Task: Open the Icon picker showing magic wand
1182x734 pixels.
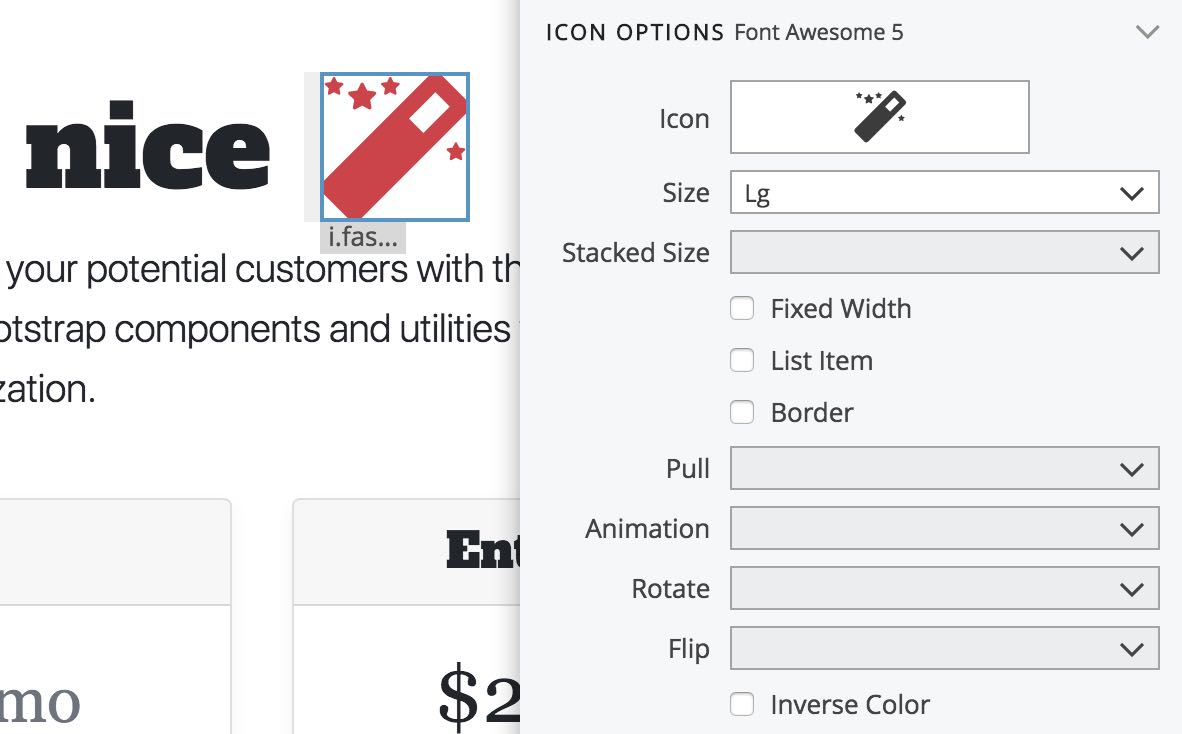Action: [x=879, y=117]
